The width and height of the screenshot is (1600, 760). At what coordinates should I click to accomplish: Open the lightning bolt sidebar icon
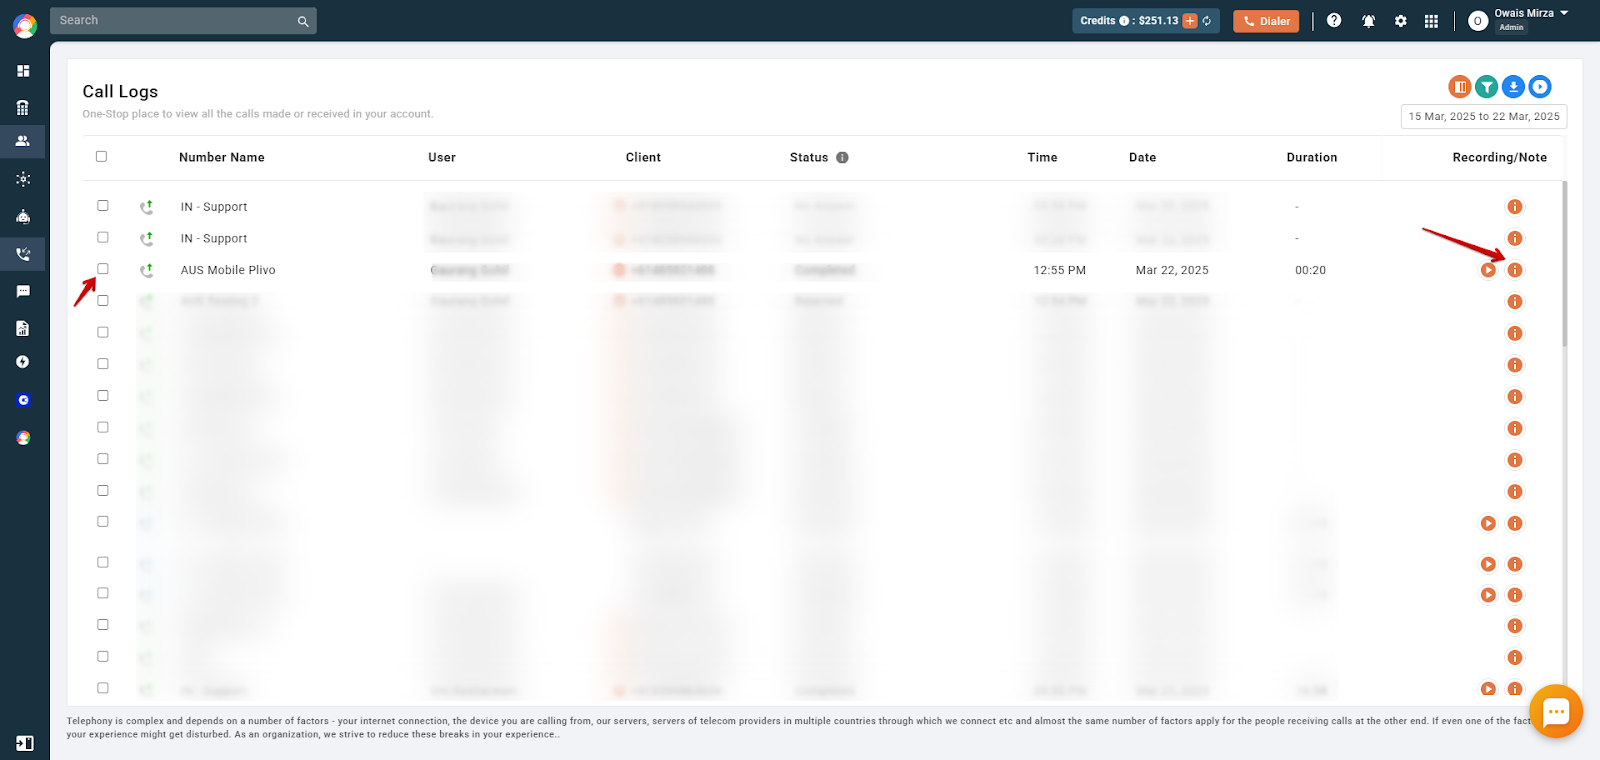coord(23,362)
